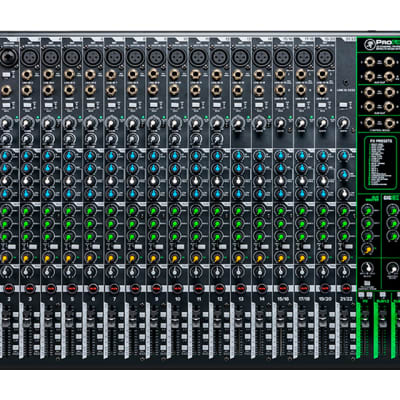Toggle the low-cut switch on channel 6
Screen dimensions: 400x400
tap(90, 106)
